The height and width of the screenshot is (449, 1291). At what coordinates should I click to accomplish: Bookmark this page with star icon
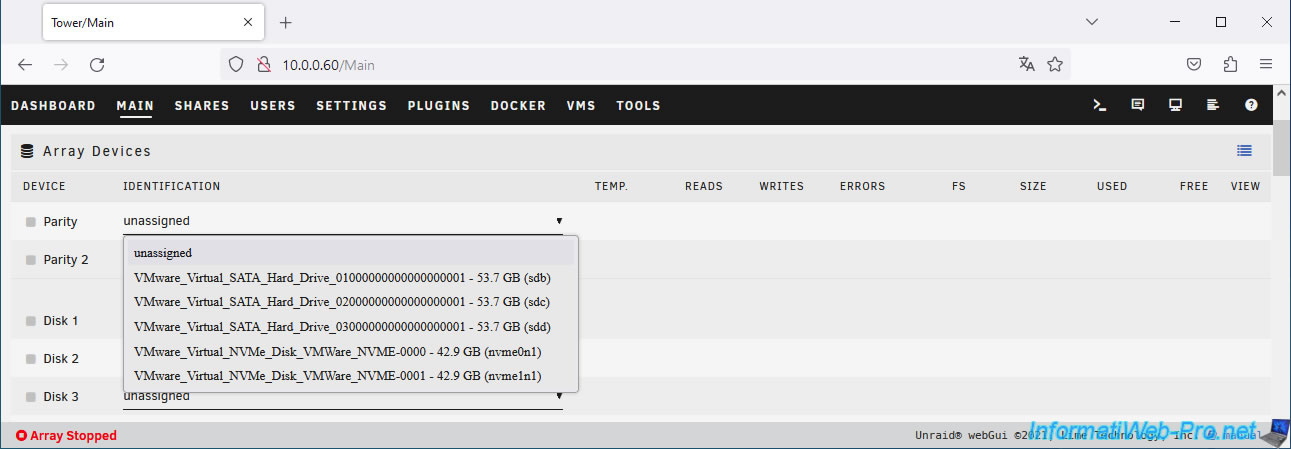pos(1054,64)
